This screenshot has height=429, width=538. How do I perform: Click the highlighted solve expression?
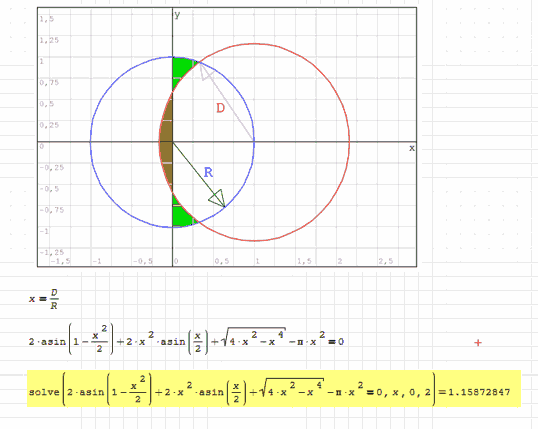[274, 389]
